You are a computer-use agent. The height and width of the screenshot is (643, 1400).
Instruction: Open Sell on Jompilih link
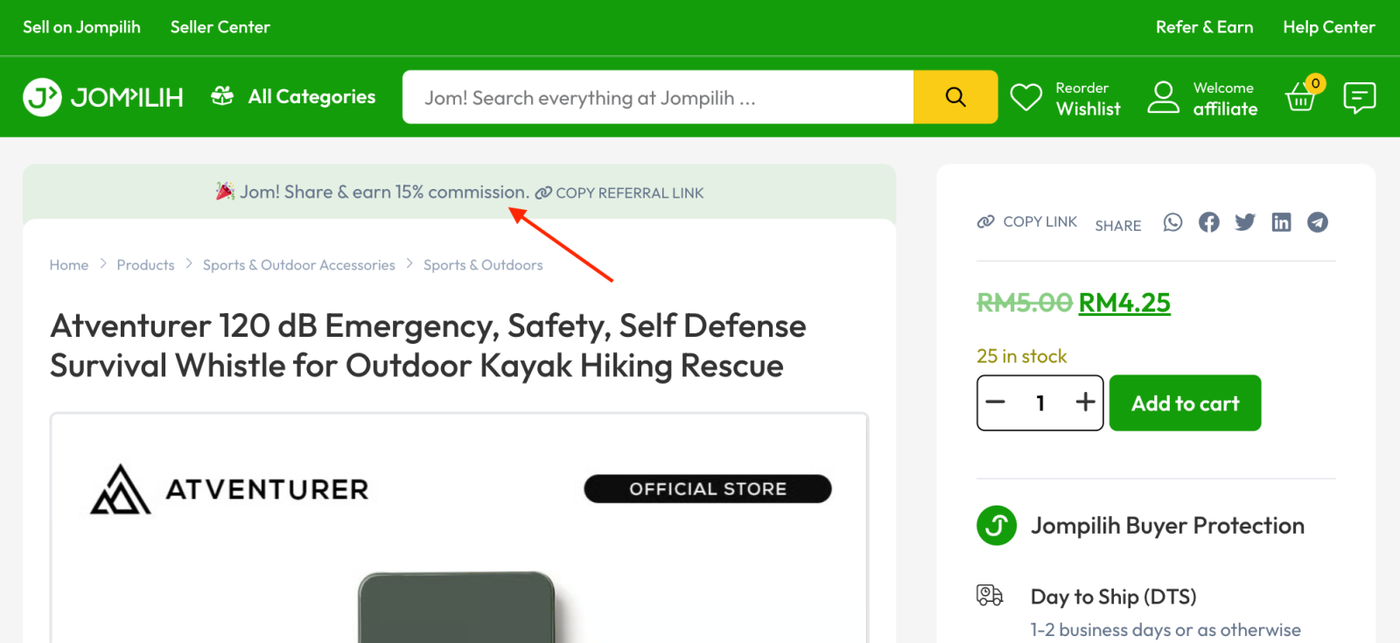click(82, 27)
